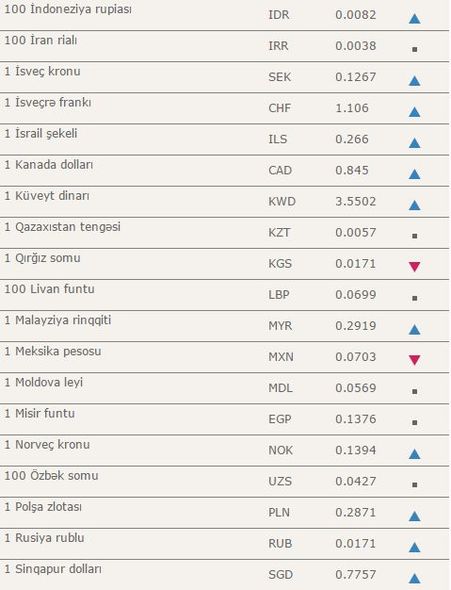
Task: Select the Moldova leyi row label
Action: [43, 382]
